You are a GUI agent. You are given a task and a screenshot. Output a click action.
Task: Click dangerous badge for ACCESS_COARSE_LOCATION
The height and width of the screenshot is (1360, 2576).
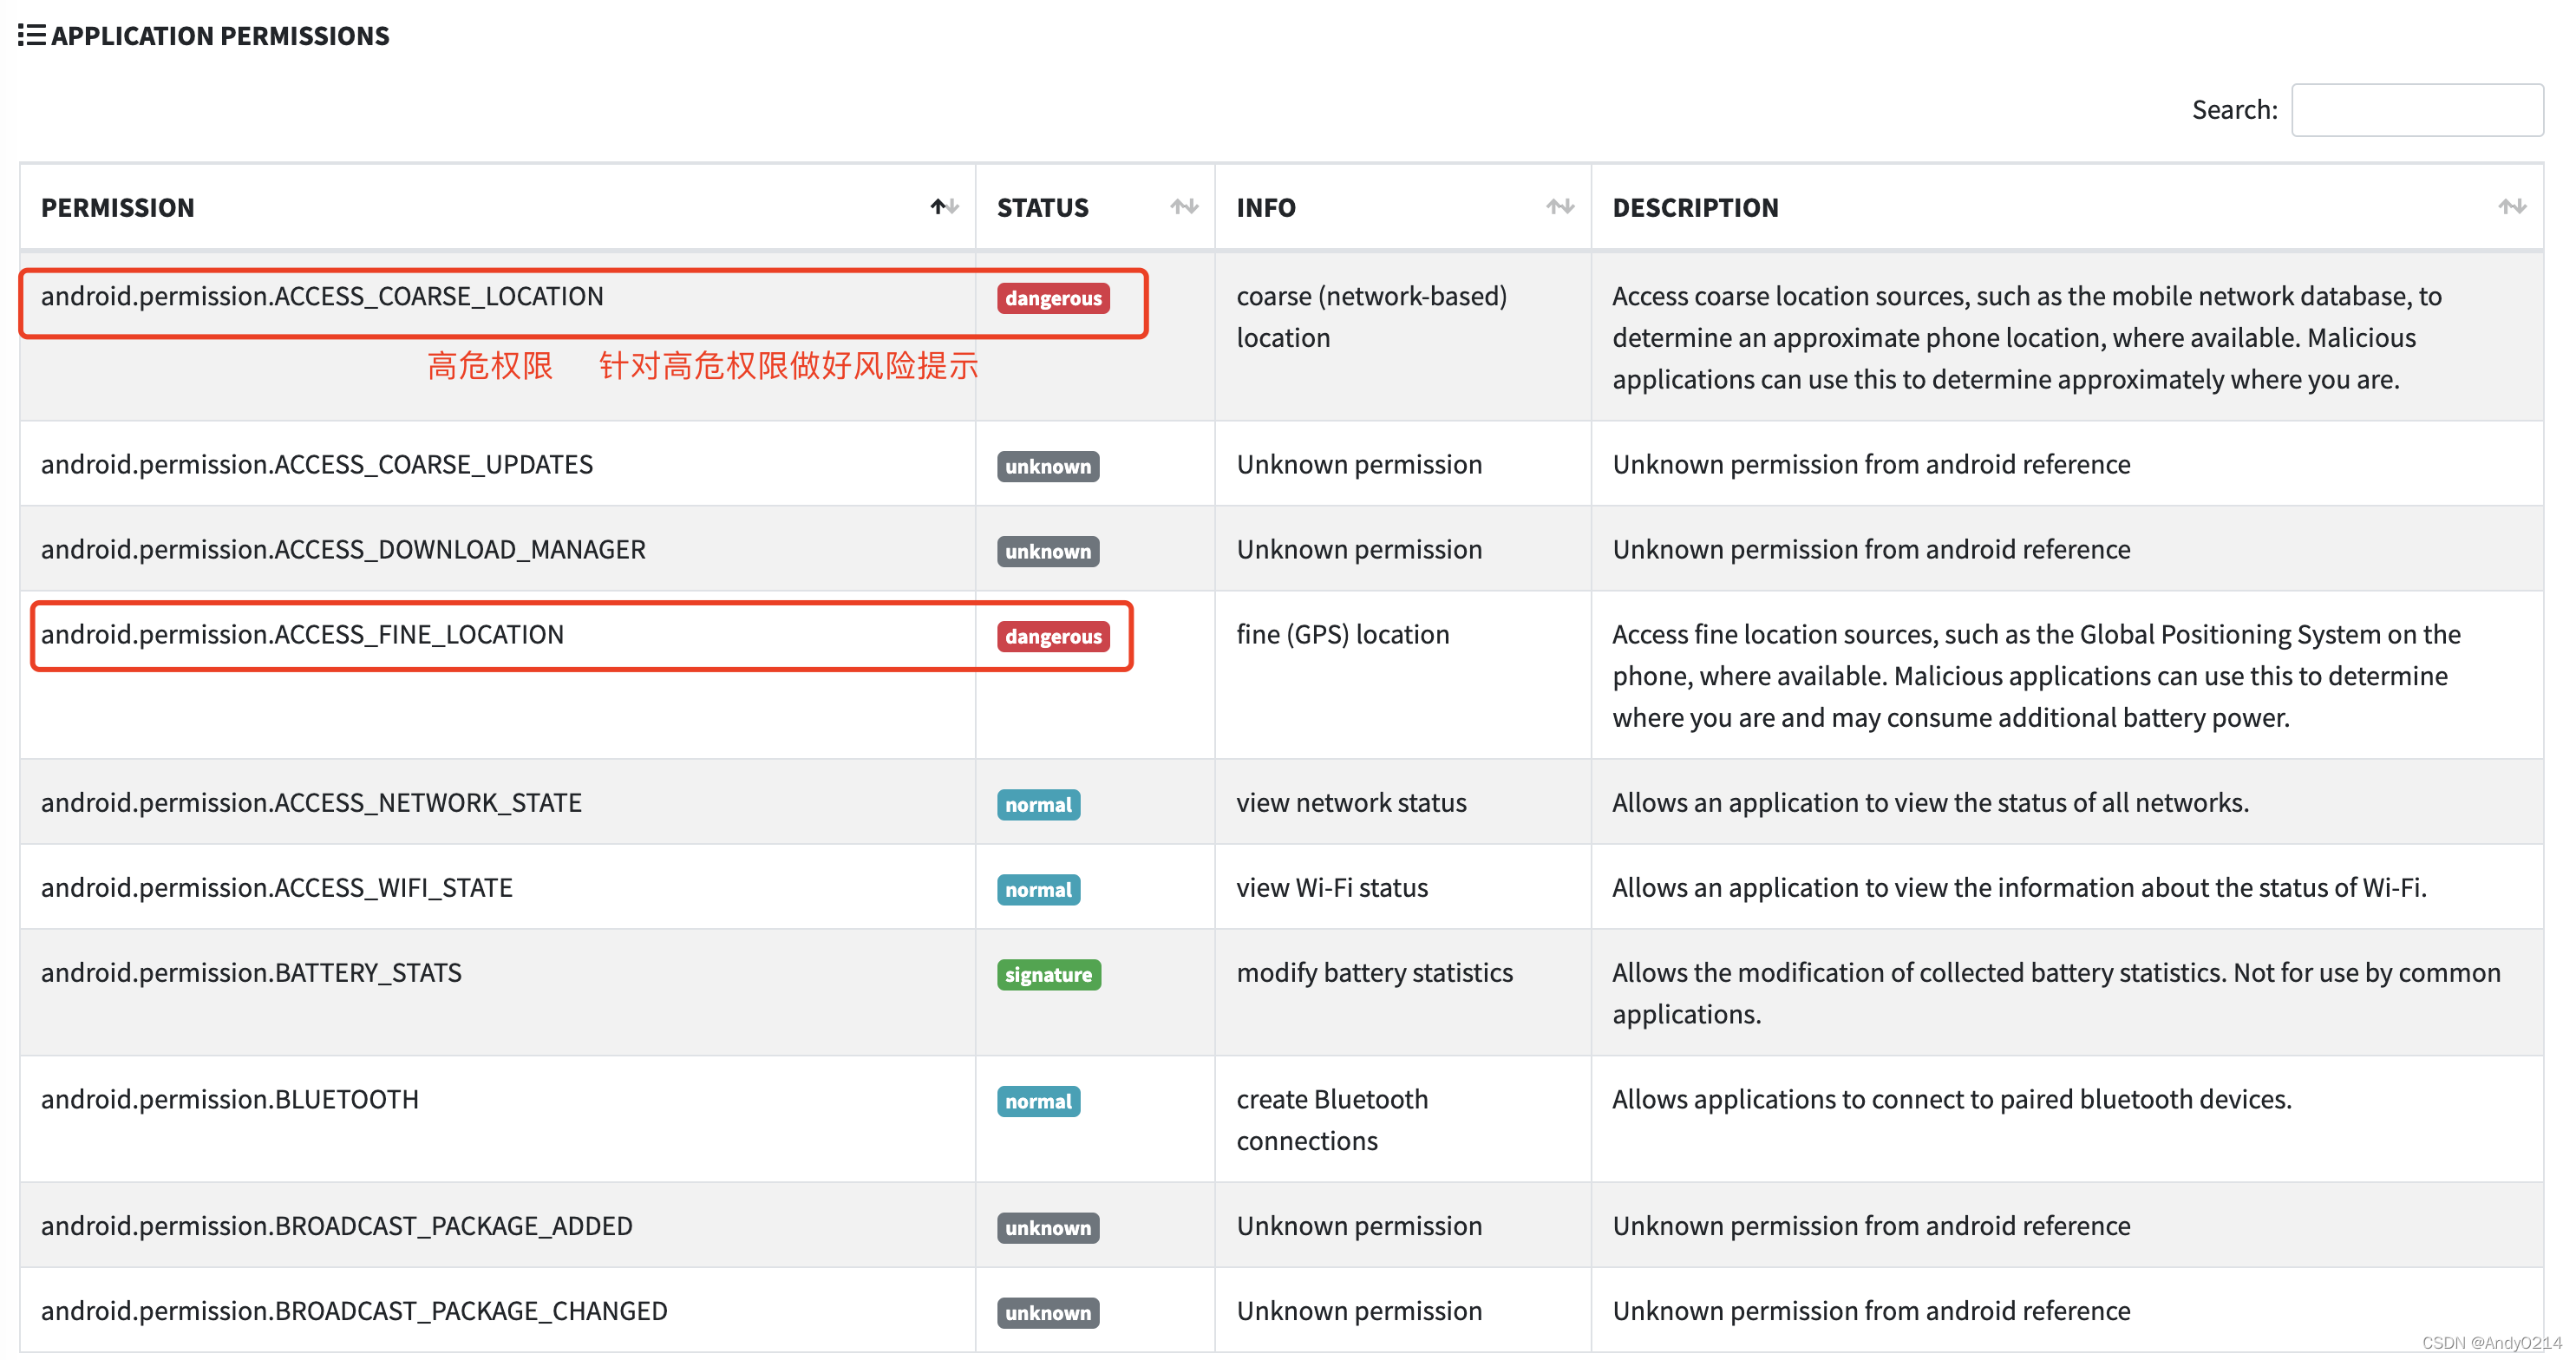1052,298
